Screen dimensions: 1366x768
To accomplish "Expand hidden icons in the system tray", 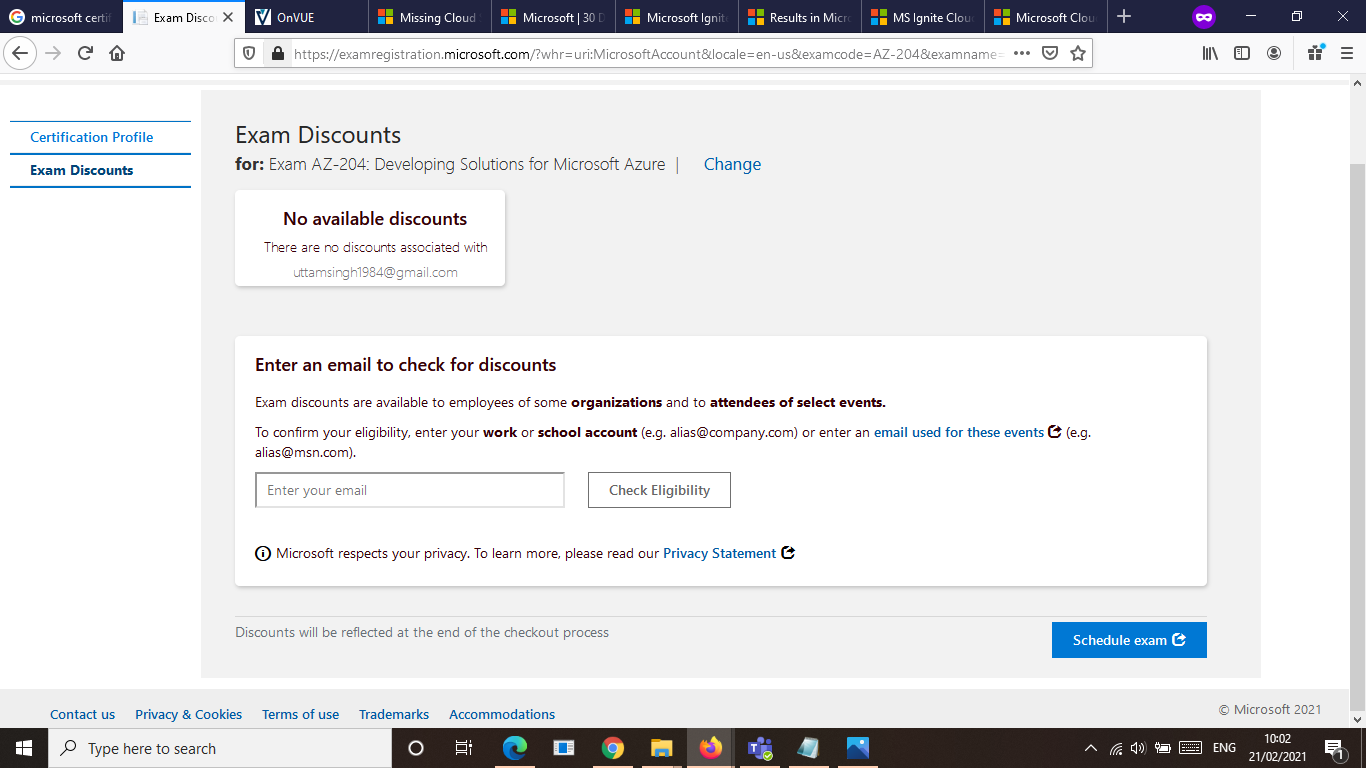I will (x=1090, y=748).
